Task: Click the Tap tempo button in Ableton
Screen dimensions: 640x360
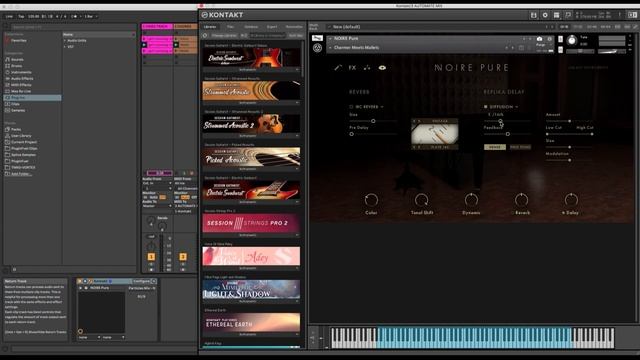Action: [21, 17]
